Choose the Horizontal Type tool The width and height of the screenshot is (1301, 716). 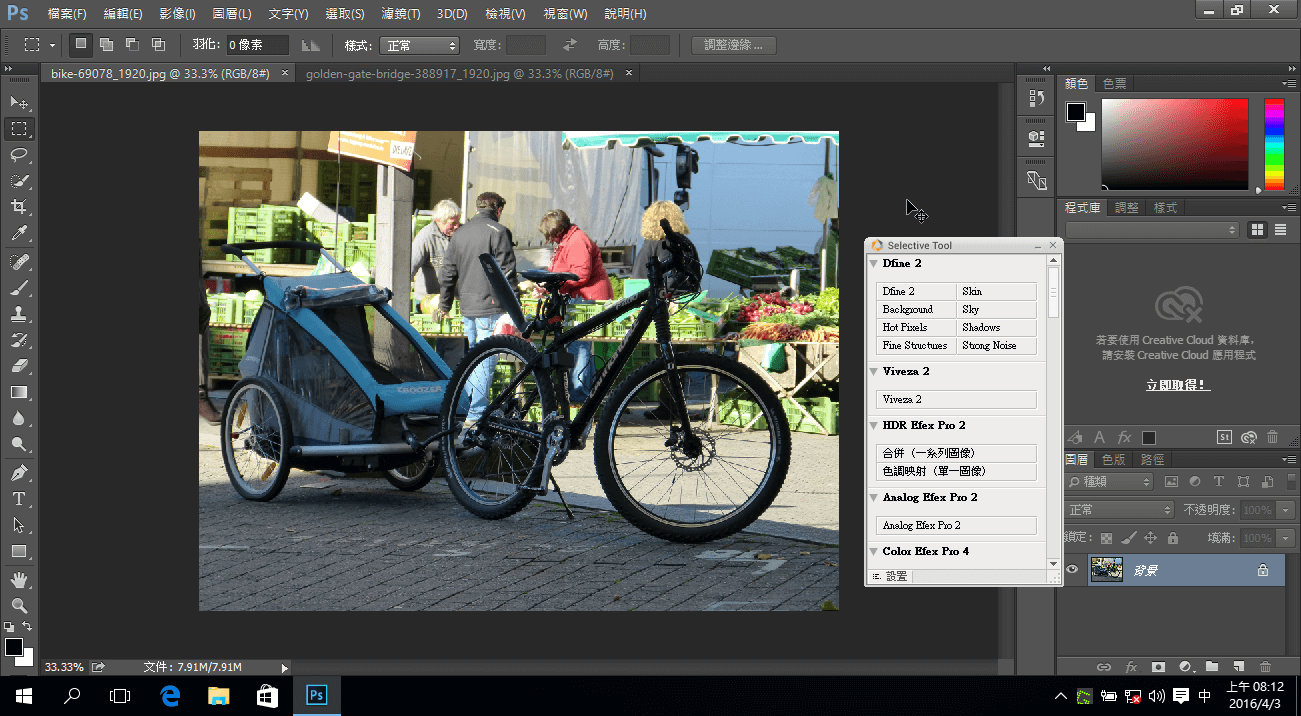coord(20,497)
